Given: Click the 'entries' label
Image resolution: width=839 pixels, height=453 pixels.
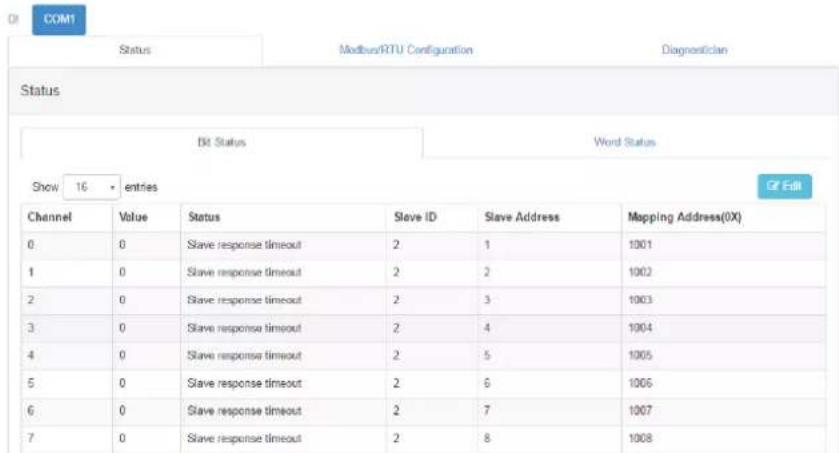Looking at the screenshot, I should point(141,187).
